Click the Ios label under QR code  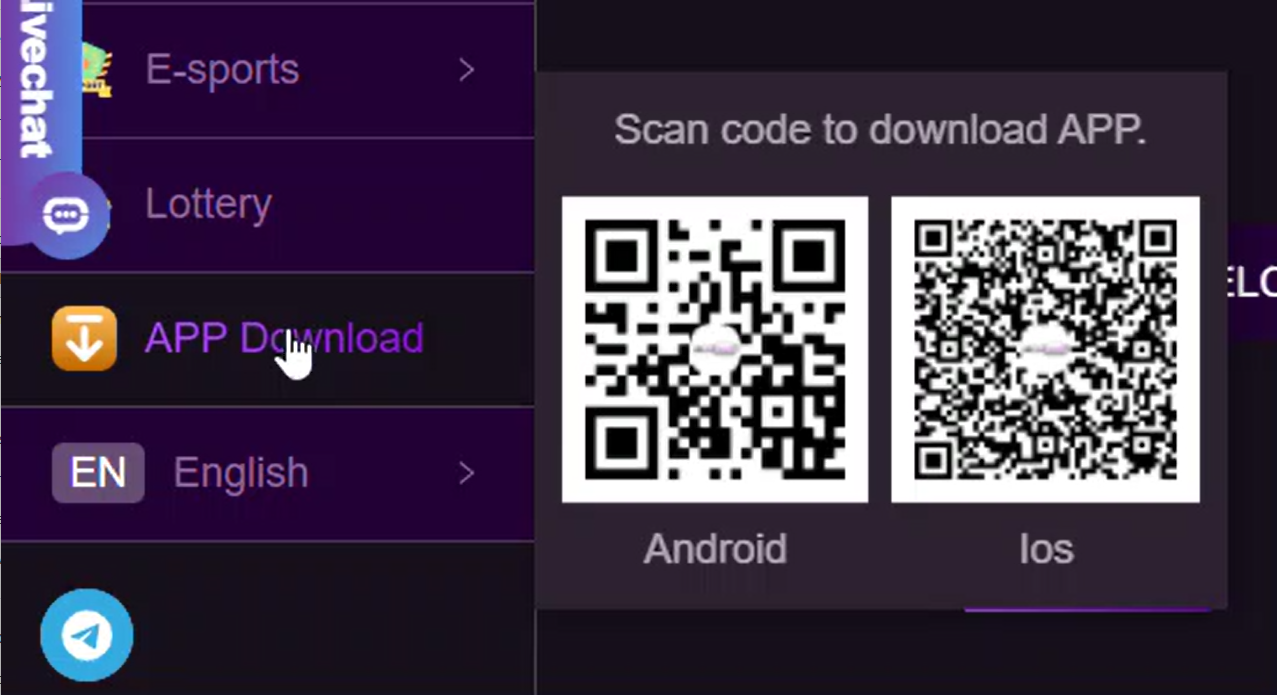(x=1046, y=549)
